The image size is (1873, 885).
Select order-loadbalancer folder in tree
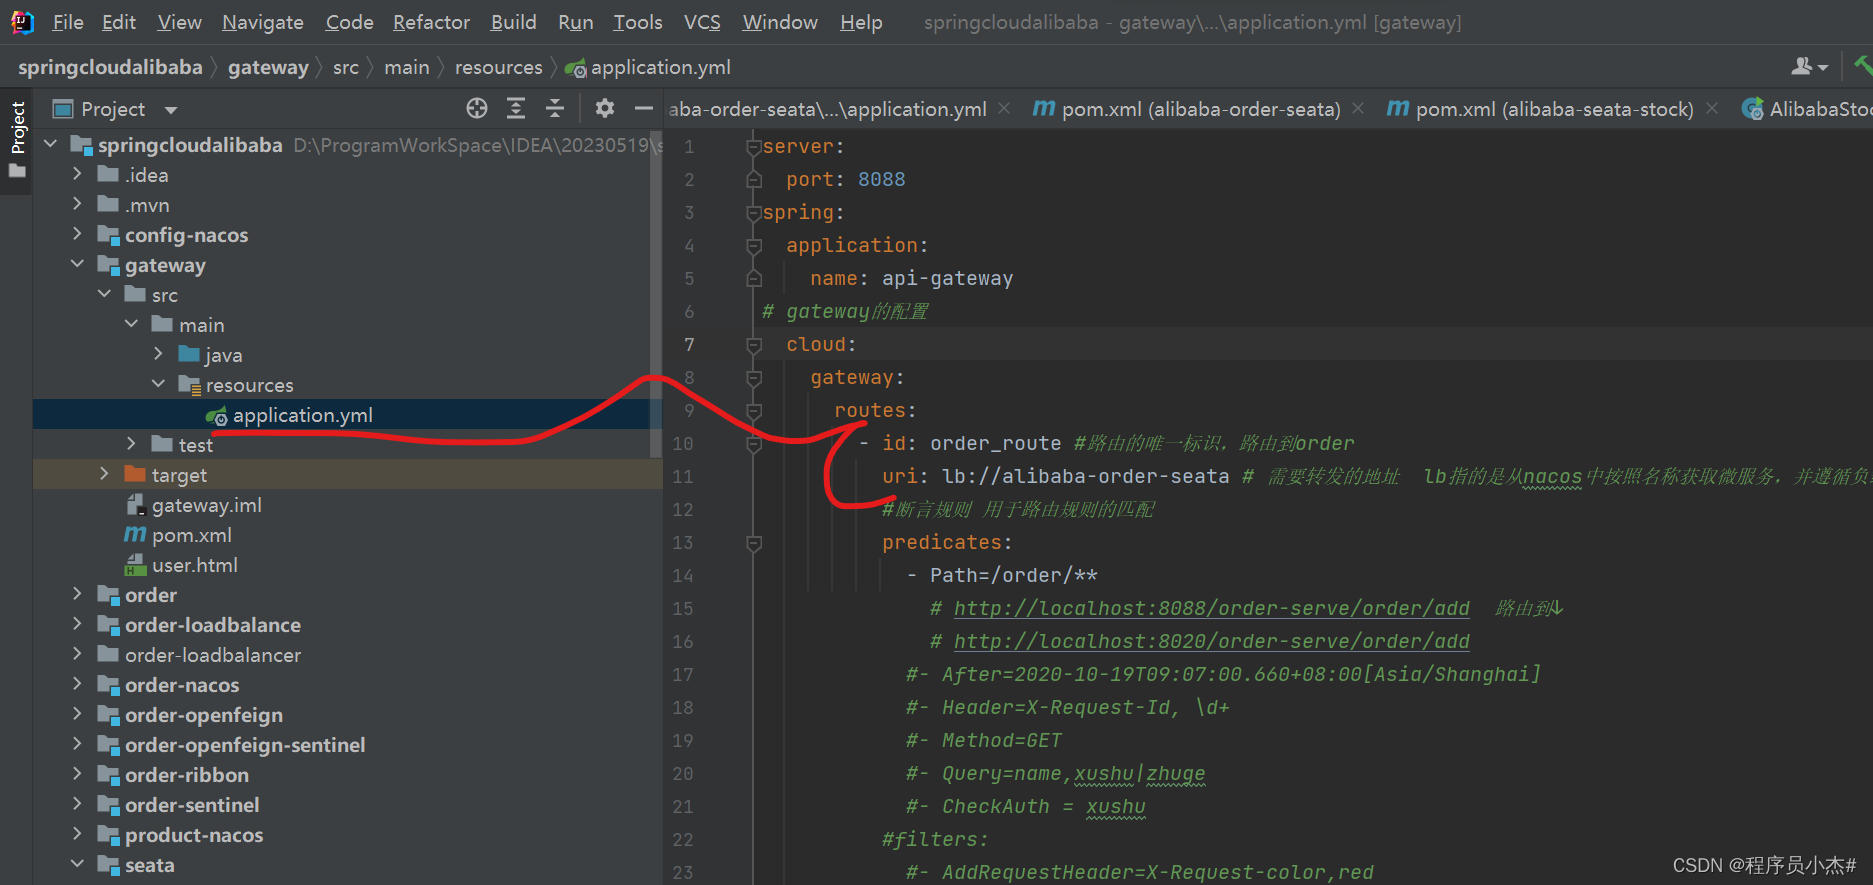coord(212,655)
